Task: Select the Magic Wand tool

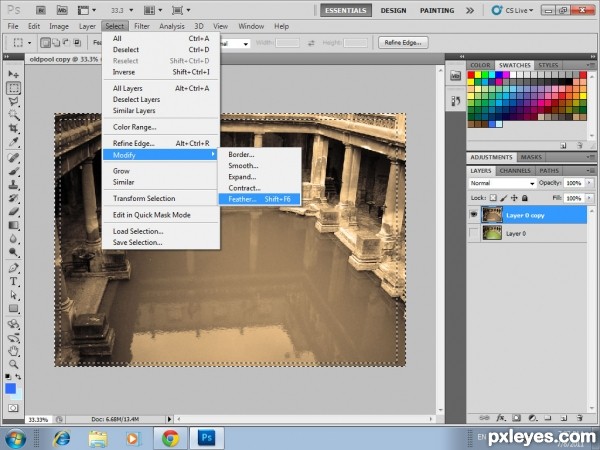Action: (14, 115)
